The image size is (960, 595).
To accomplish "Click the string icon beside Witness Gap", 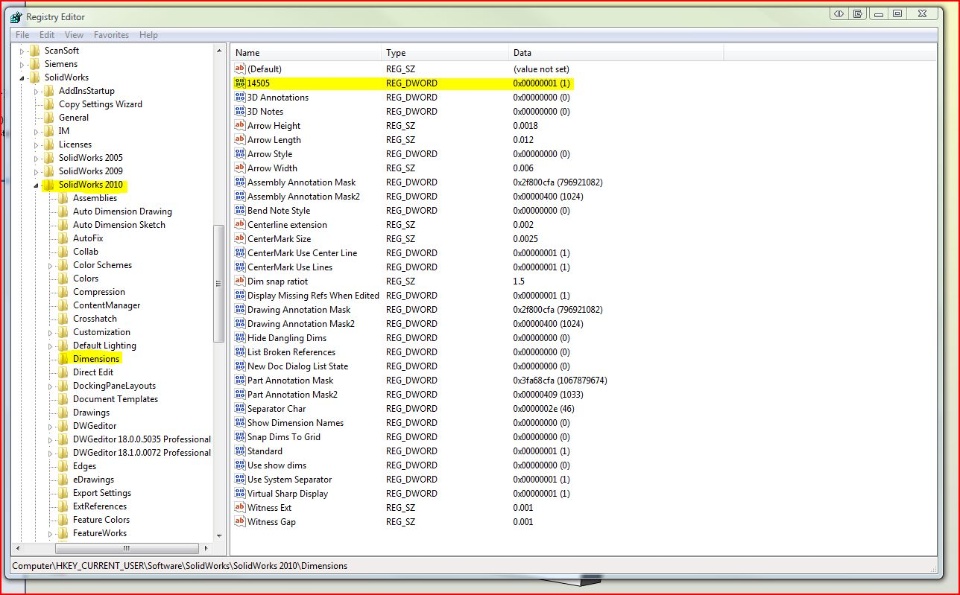I will (x=240, y=522).
